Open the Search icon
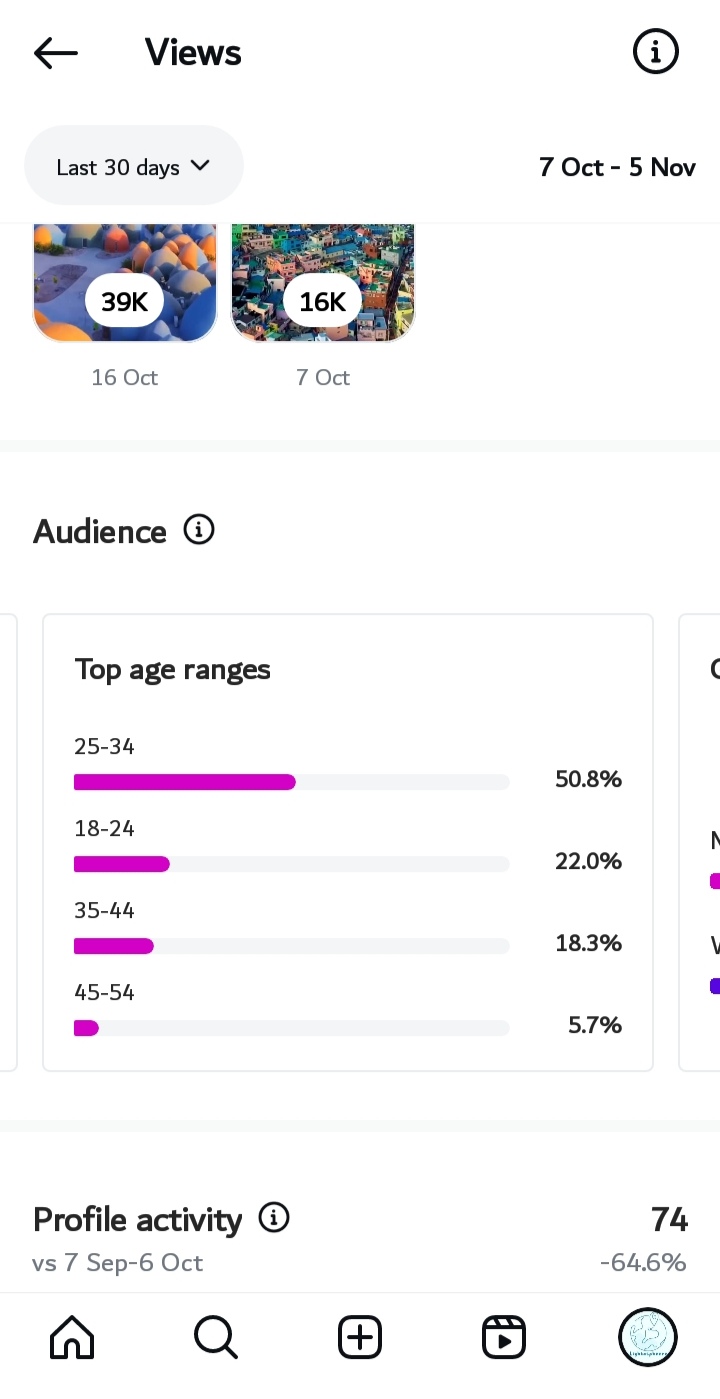Viewport: 720px width, 1399px height. (215, 1337)
